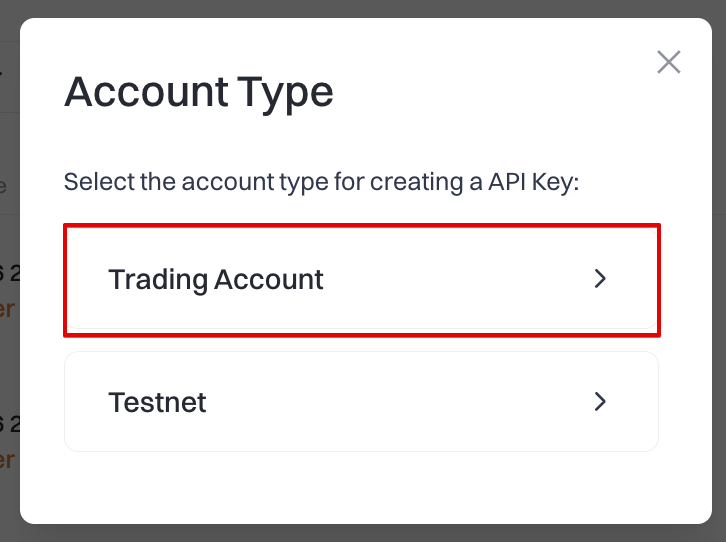Click the chevron arrow beside Testnet
Viewport: 726px width, 542px height.
tap(600, 402)
